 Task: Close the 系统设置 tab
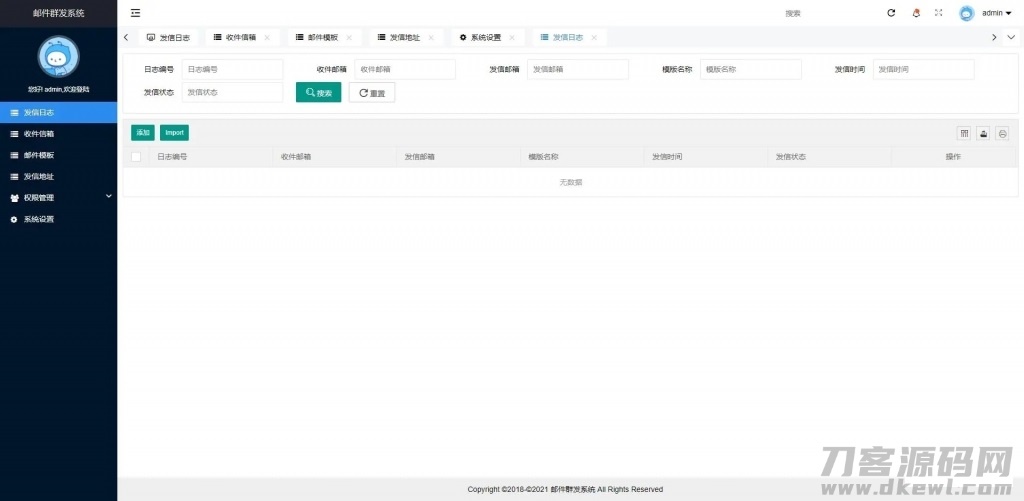pos(512,37)
